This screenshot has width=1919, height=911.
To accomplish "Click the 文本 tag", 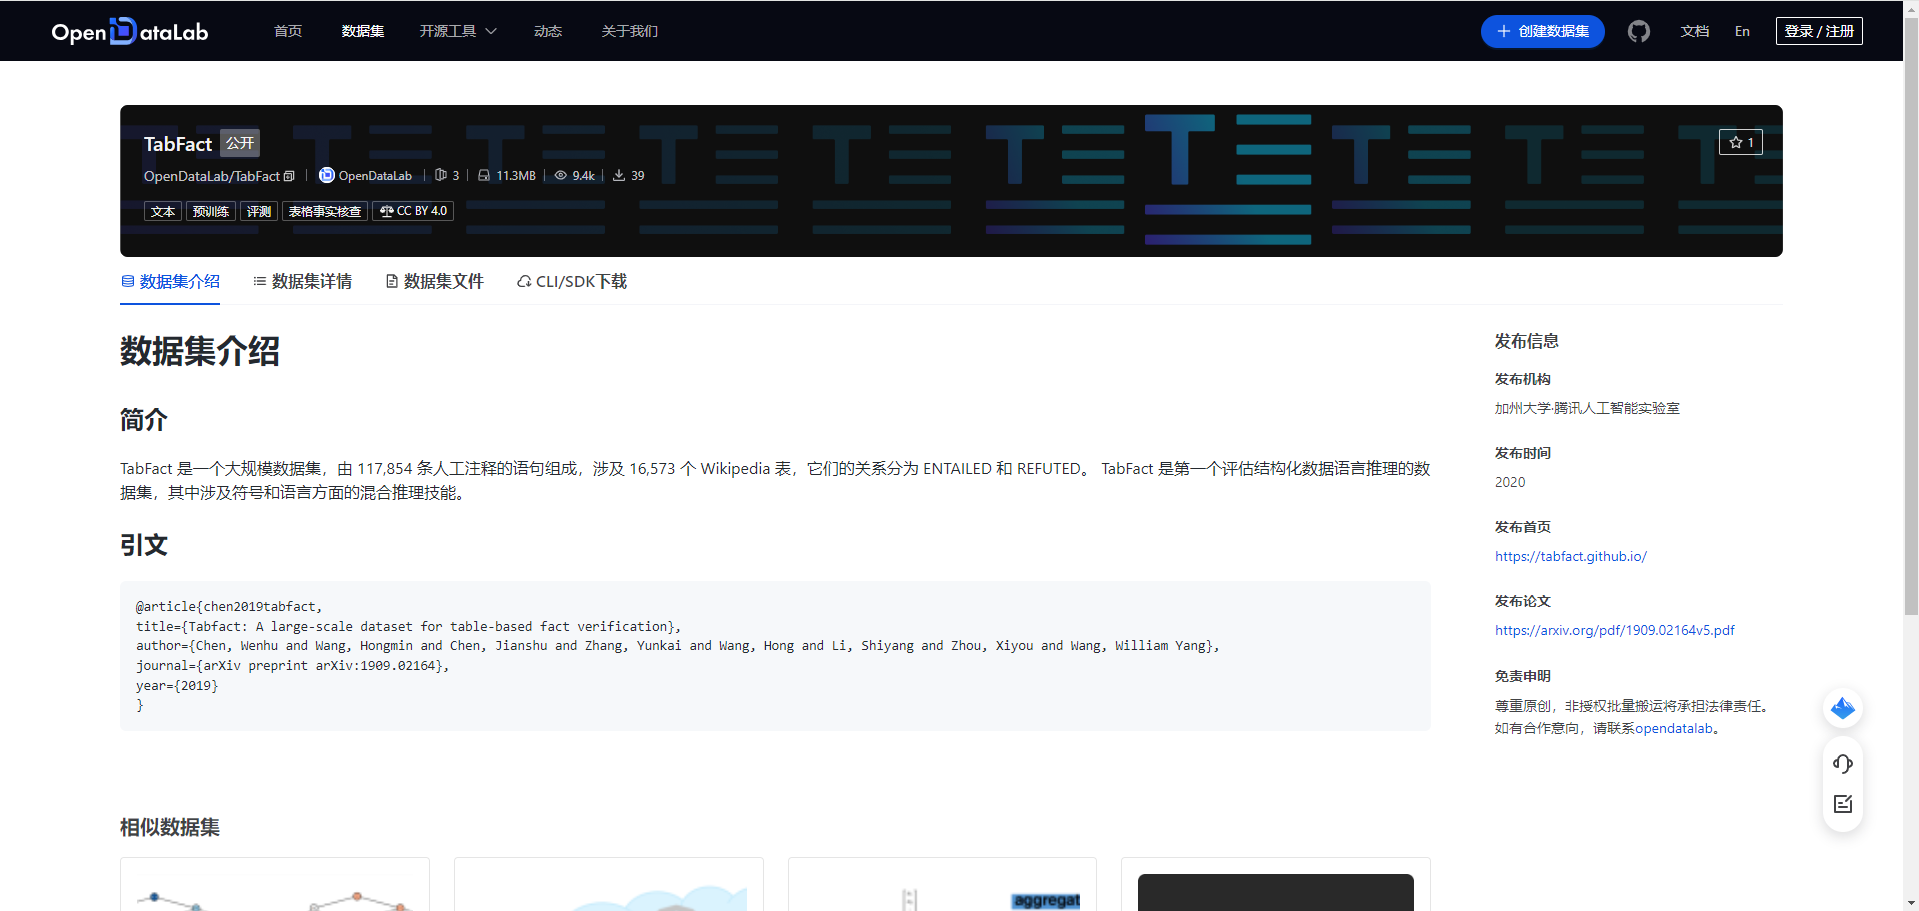I will (163, 211).
